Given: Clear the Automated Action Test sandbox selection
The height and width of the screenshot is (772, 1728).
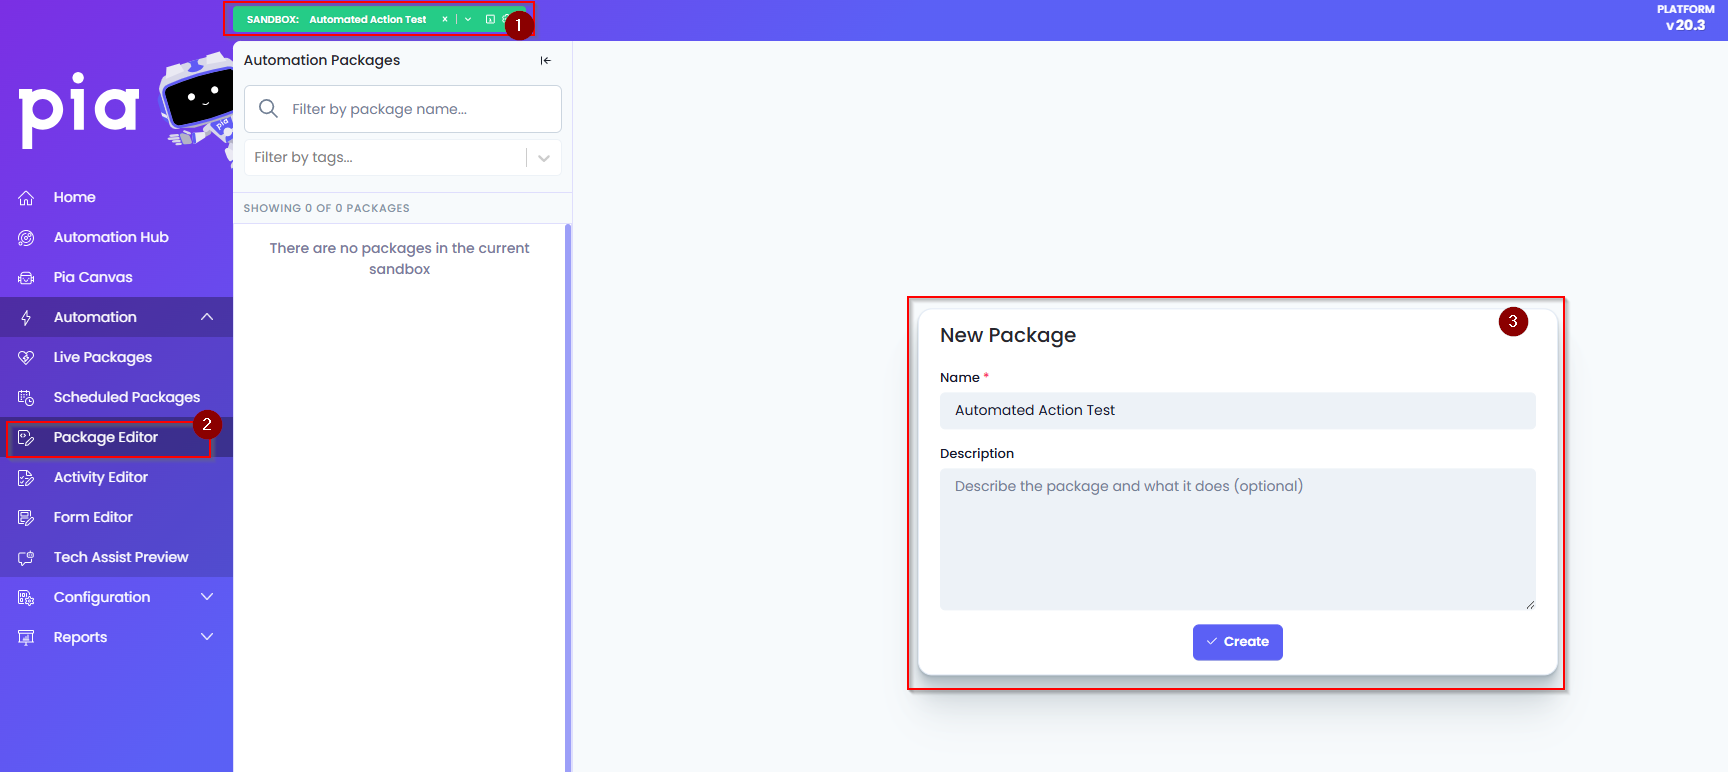Looking at the screenshot, I should [x=444, y=19].
